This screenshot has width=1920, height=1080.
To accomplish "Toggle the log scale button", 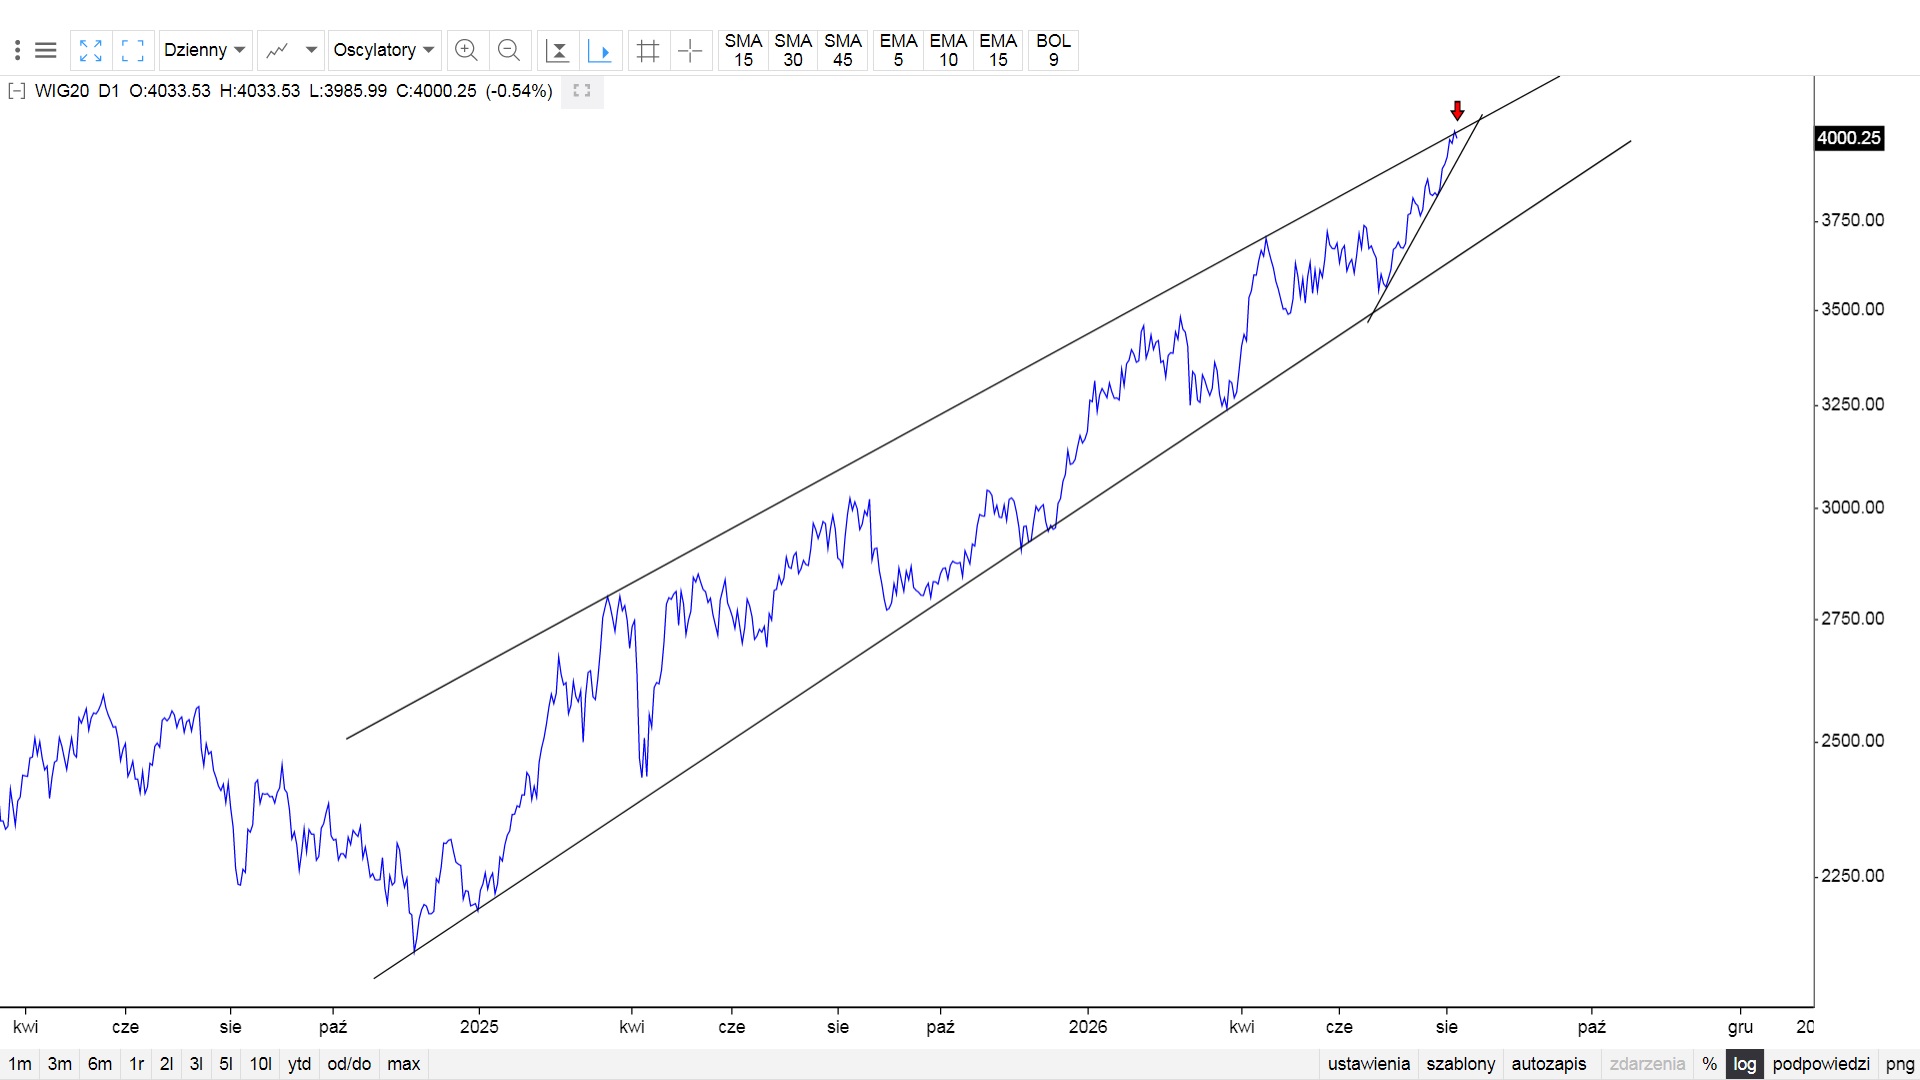I will click(1745, 1064).
